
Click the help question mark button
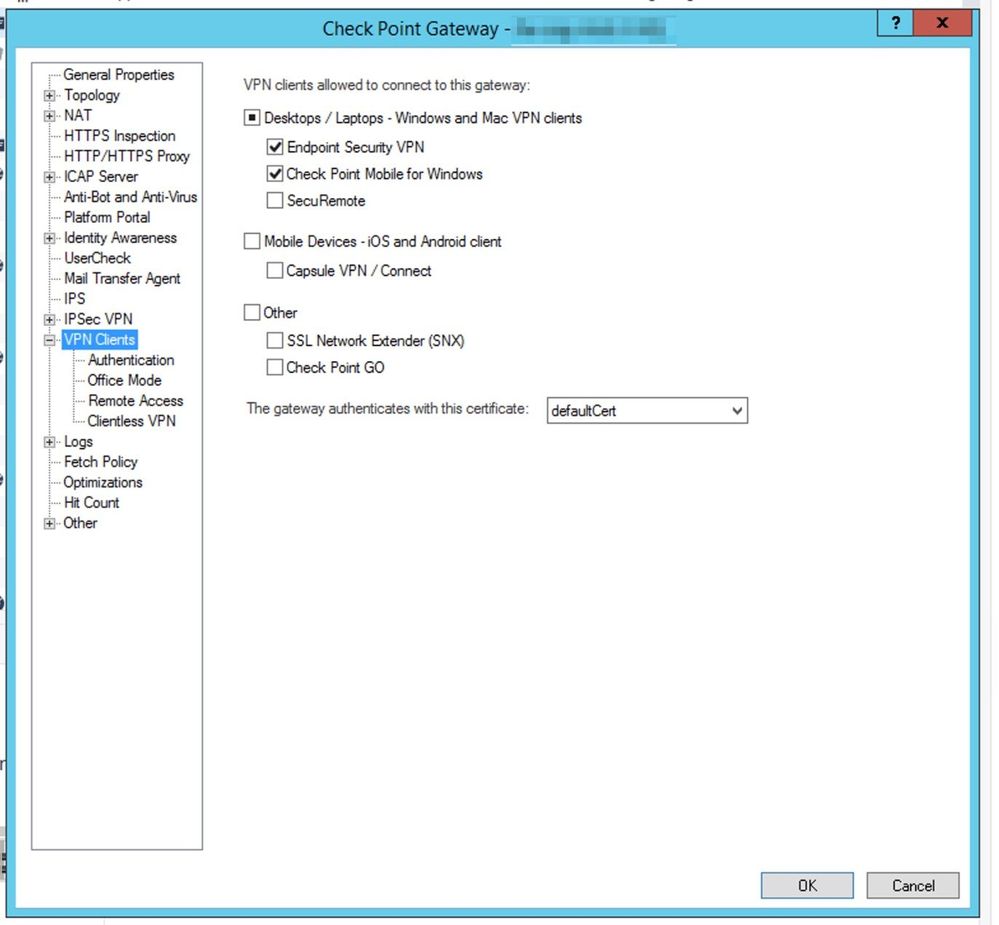[898, 24]
